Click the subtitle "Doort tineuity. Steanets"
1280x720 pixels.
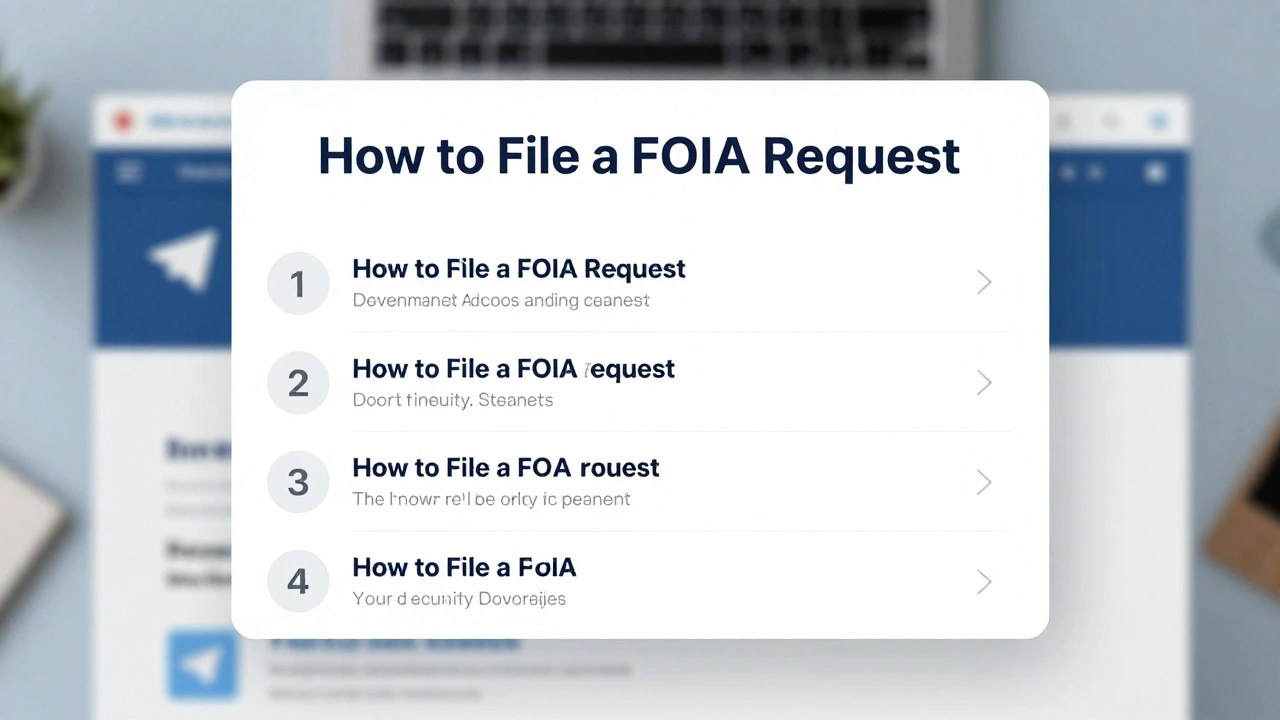(452, 400)
